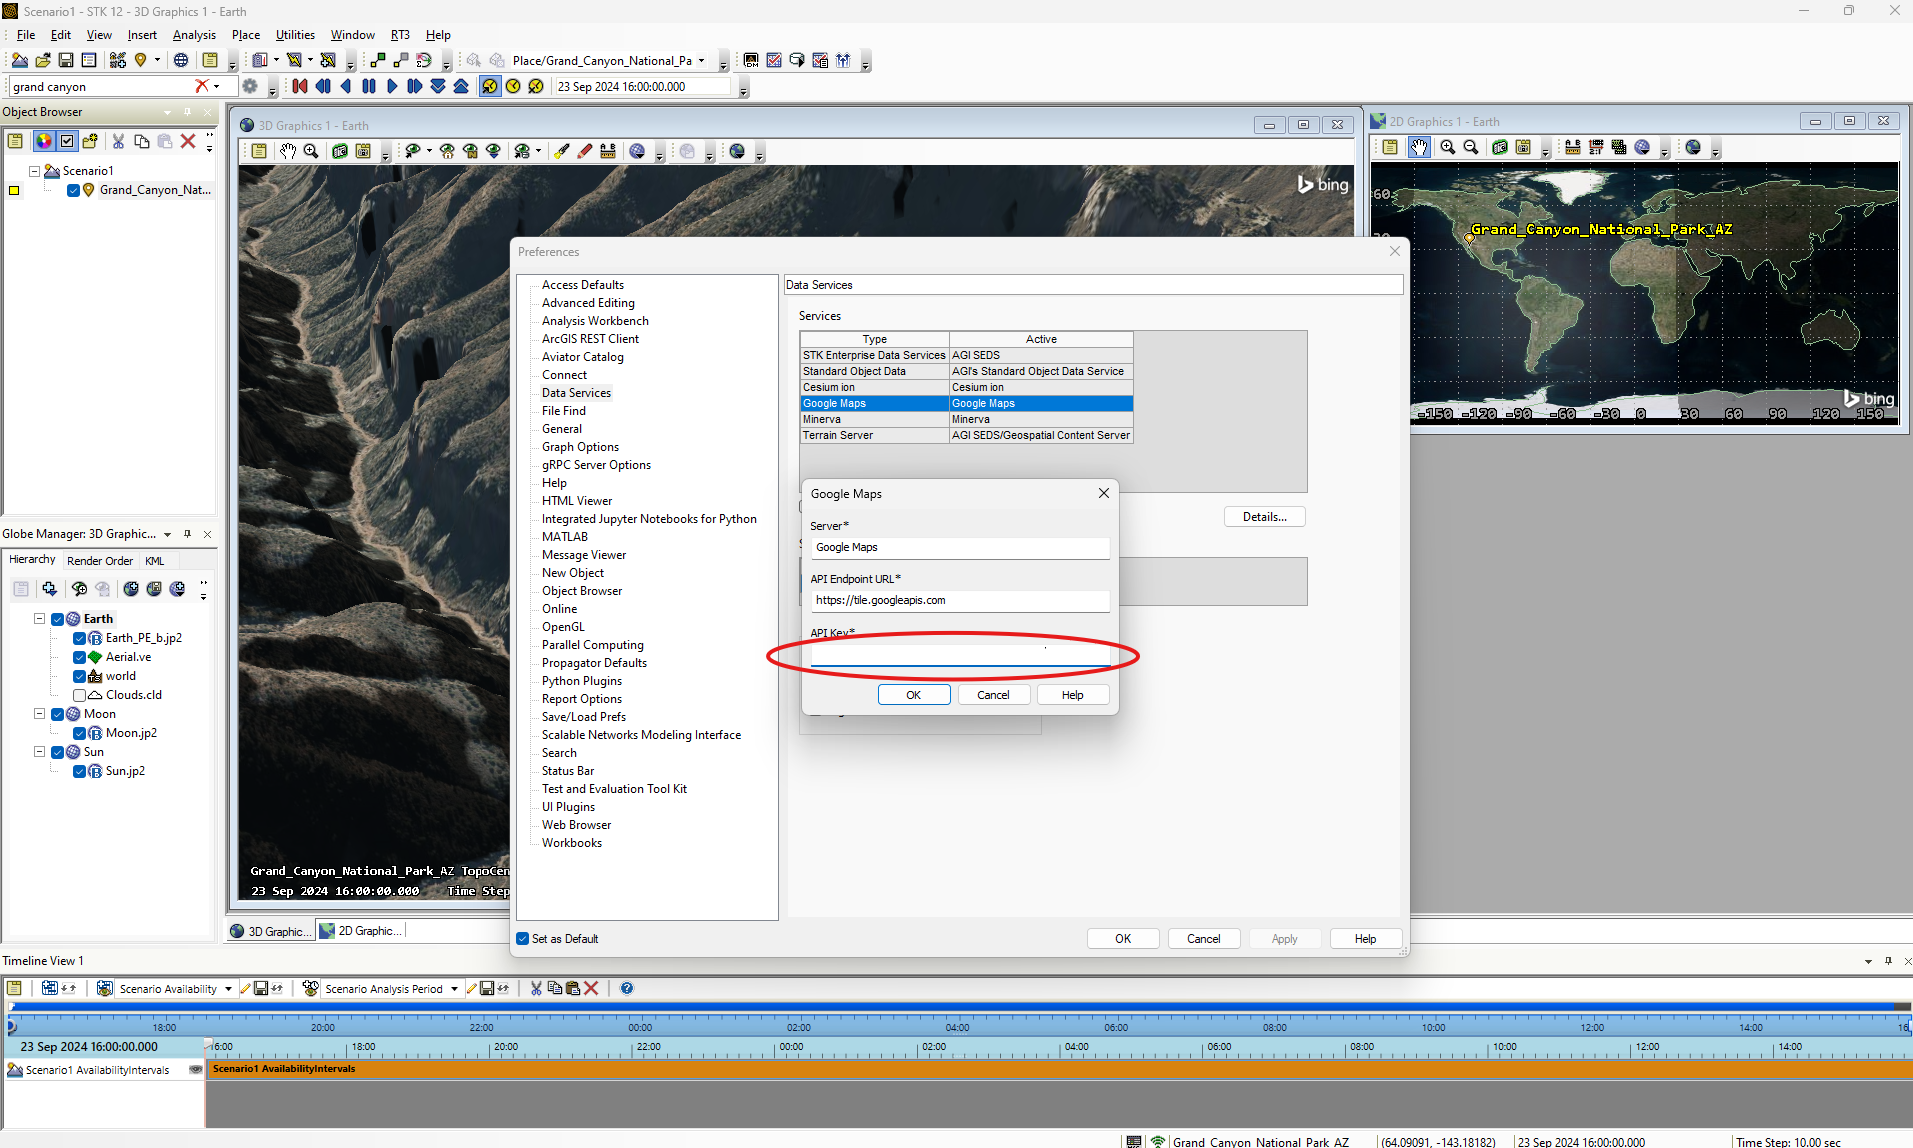Toggle the world terrain layer checkbox

tap(79, 676)
